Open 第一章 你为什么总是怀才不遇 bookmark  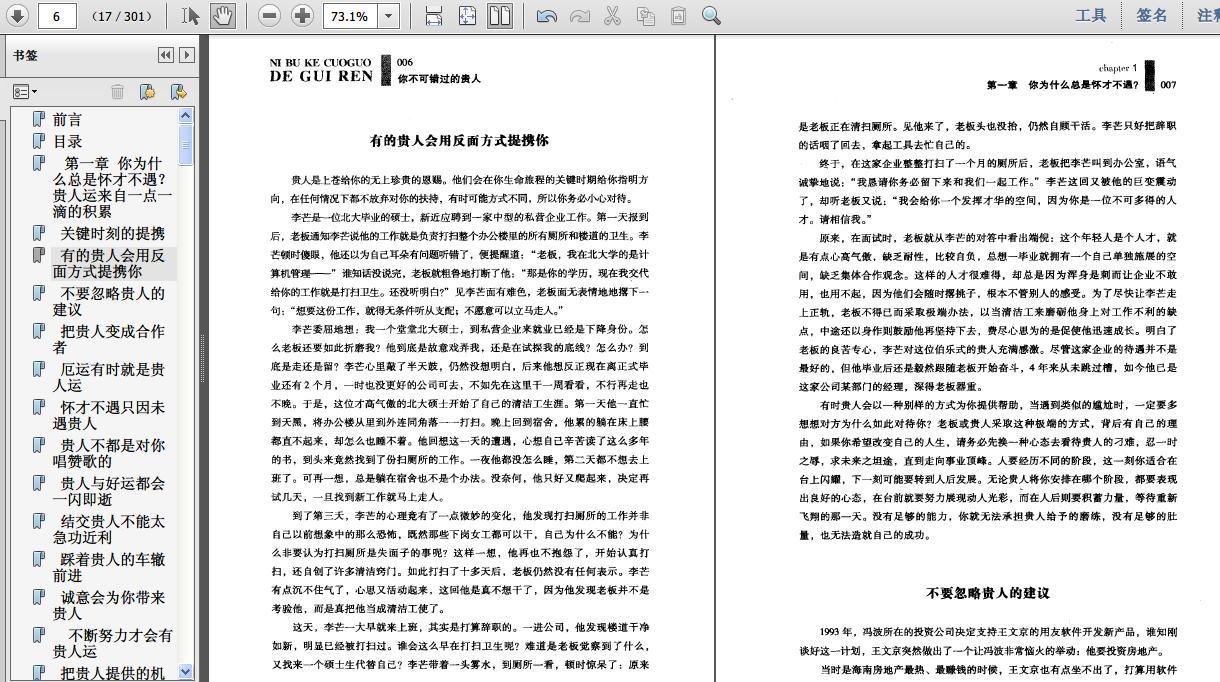[112, 187]
